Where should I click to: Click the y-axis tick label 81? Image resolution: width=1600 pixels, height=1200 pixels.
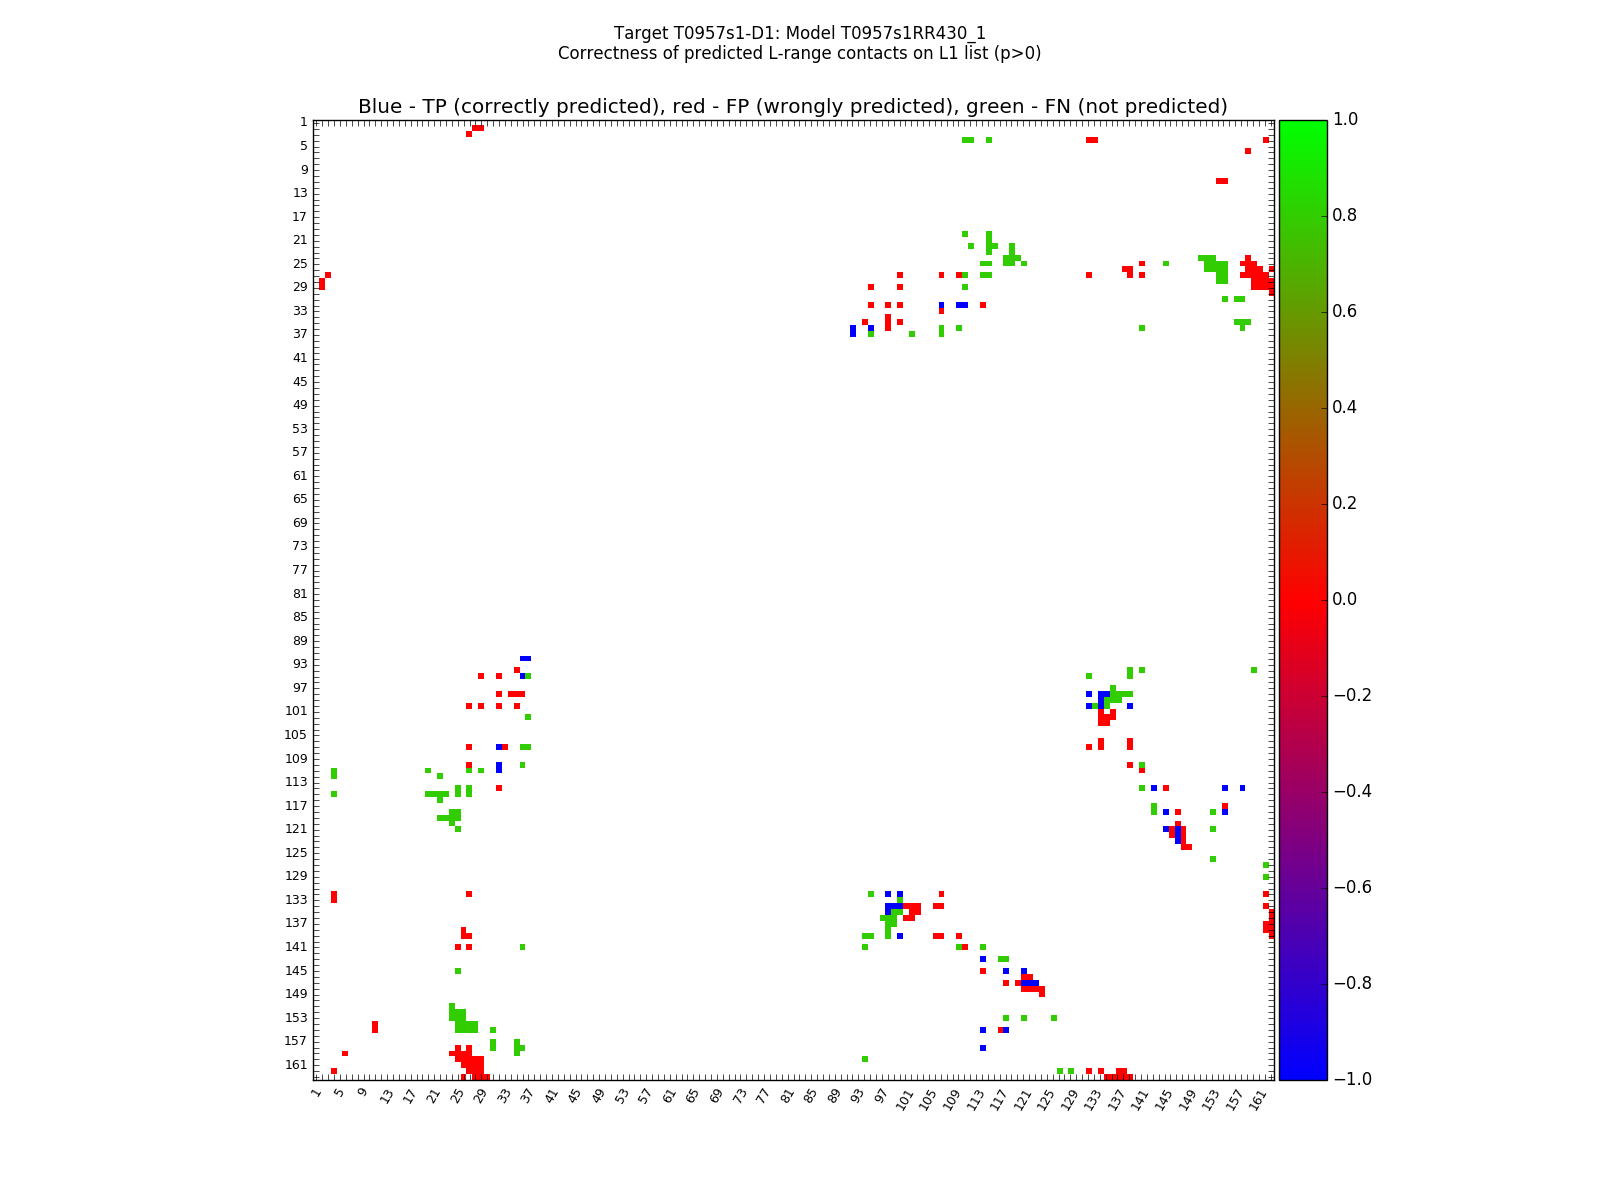tap(300, 593)
